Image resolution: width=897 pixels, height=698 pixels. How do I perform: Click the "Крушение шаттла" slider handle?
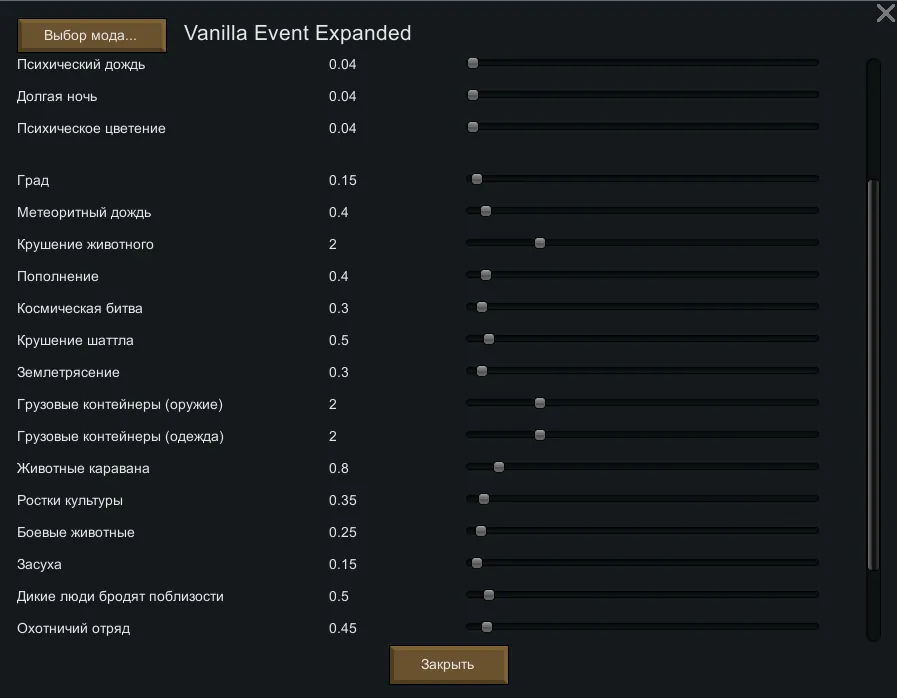[x=489, y=339]
